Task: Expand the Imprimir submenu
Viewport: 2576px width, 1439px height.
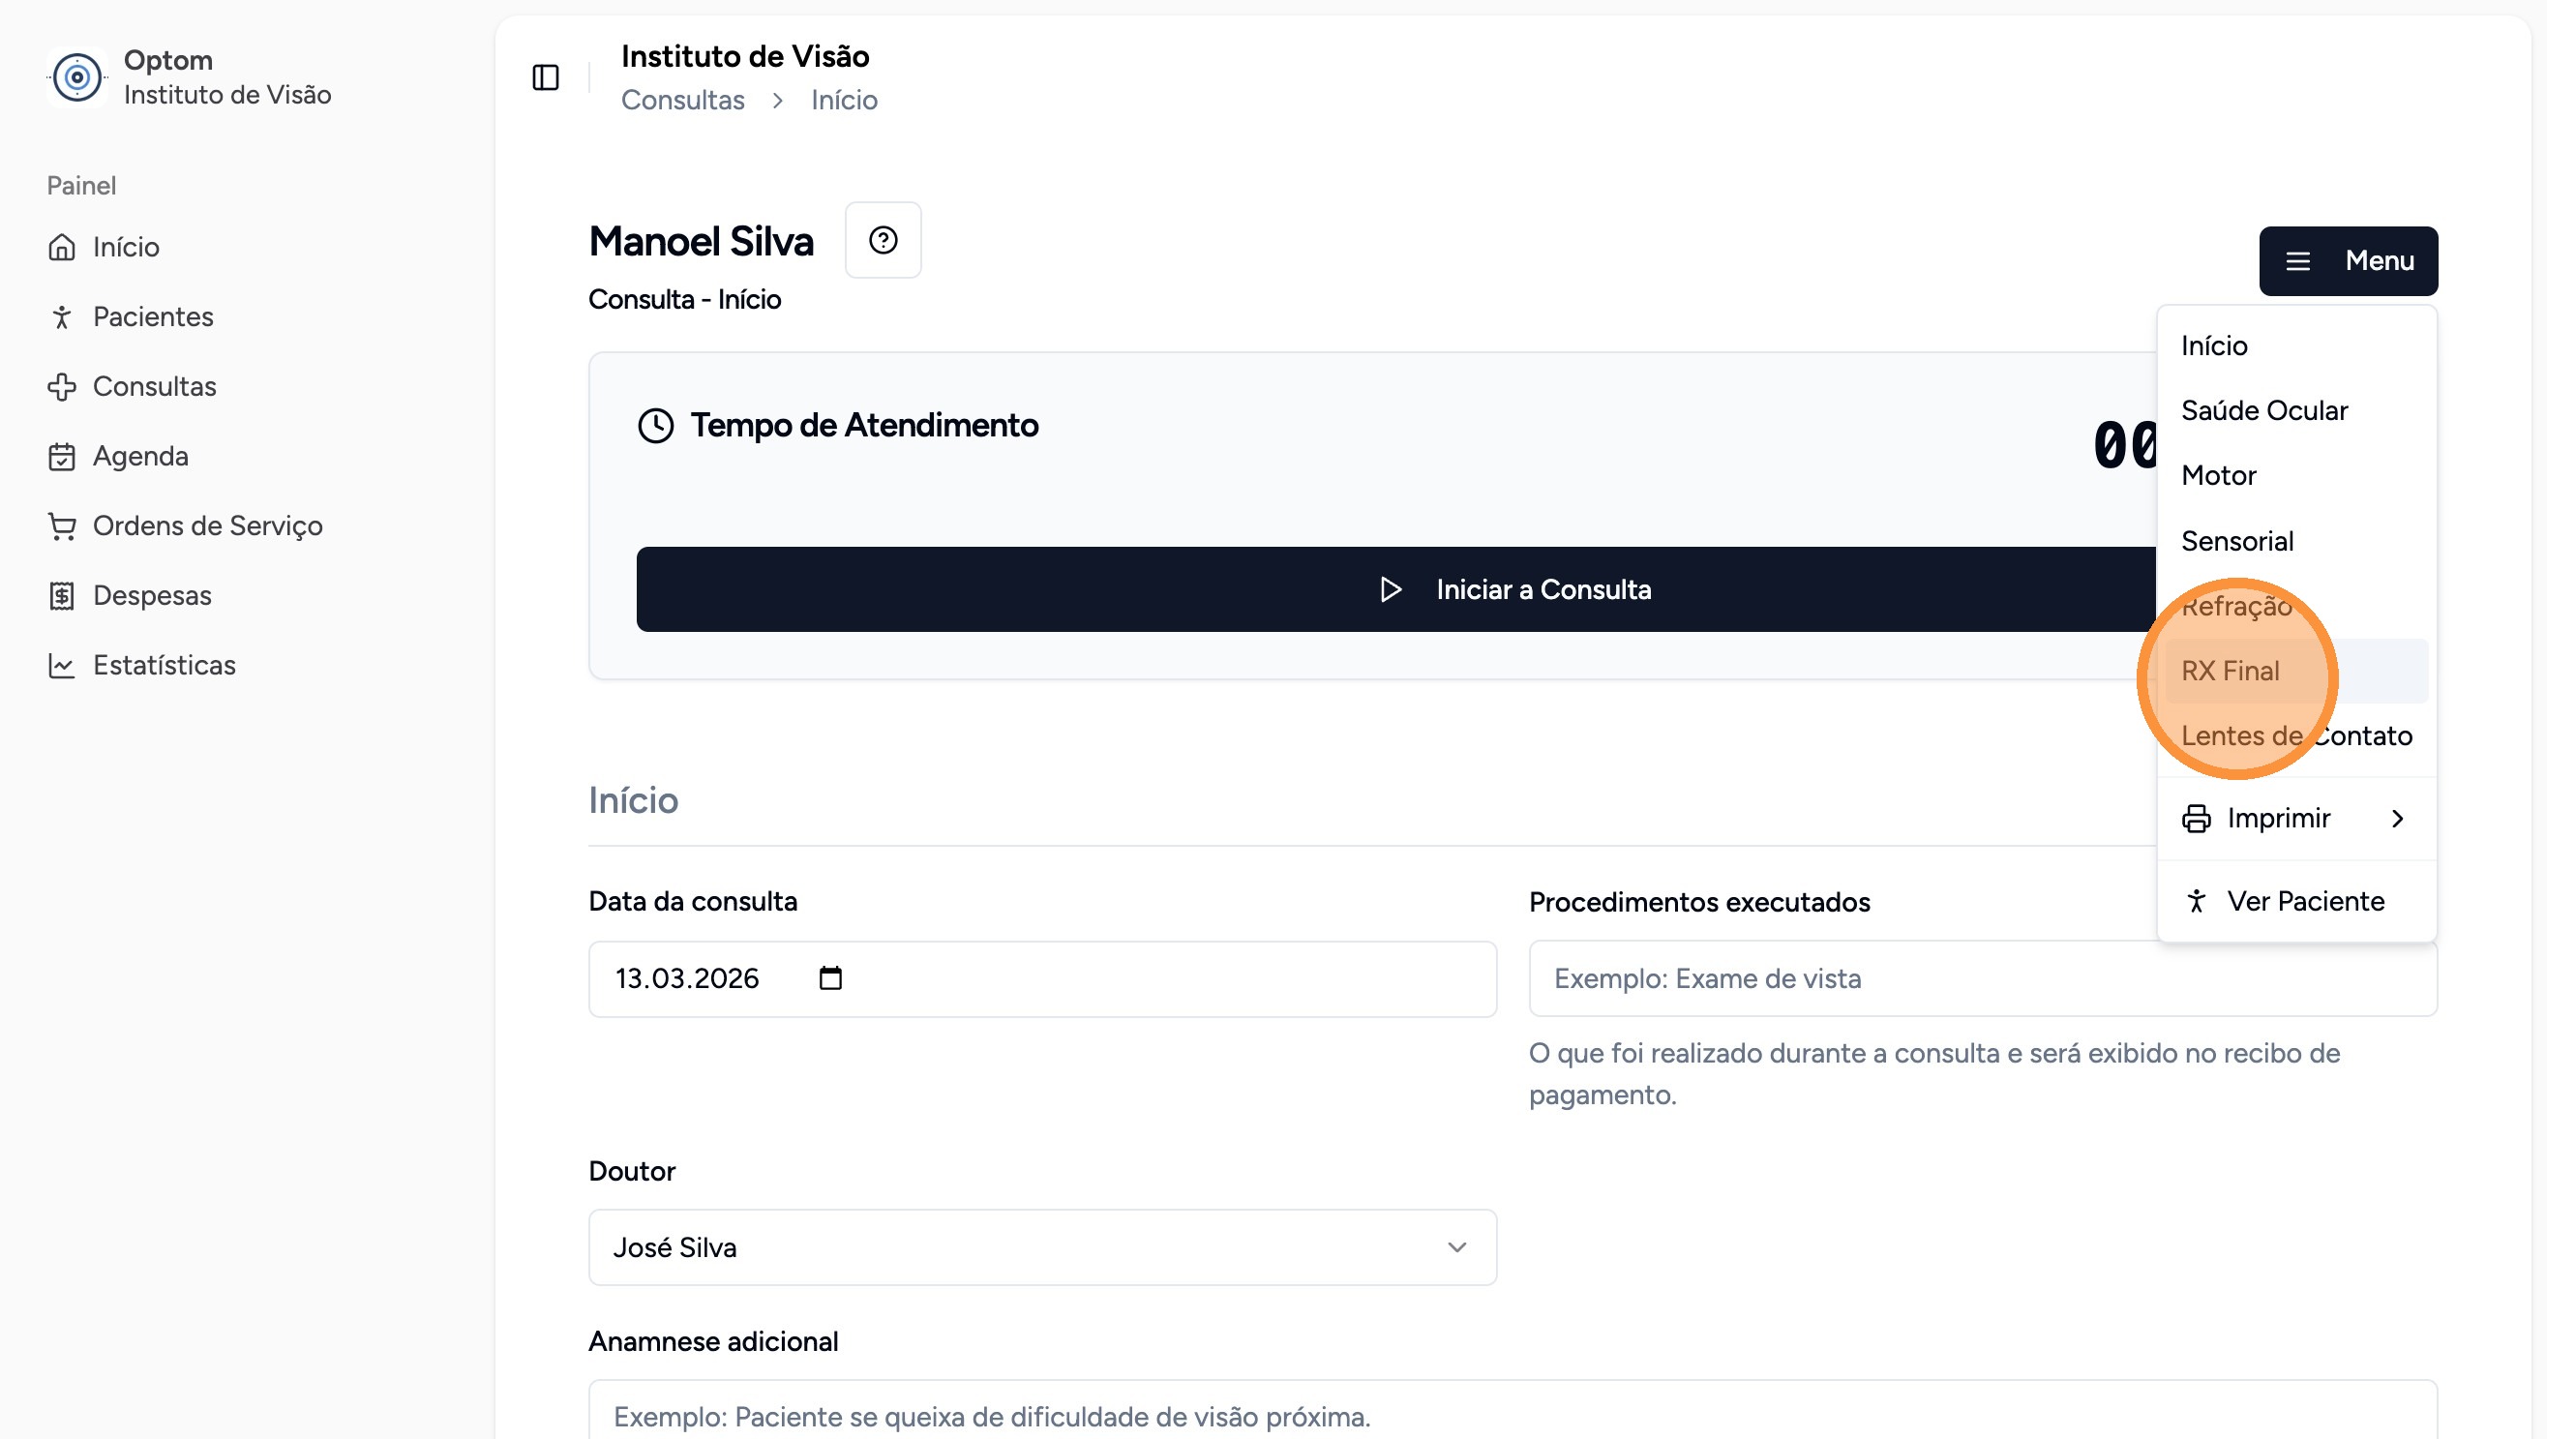Action: (x=2296, y=819)
